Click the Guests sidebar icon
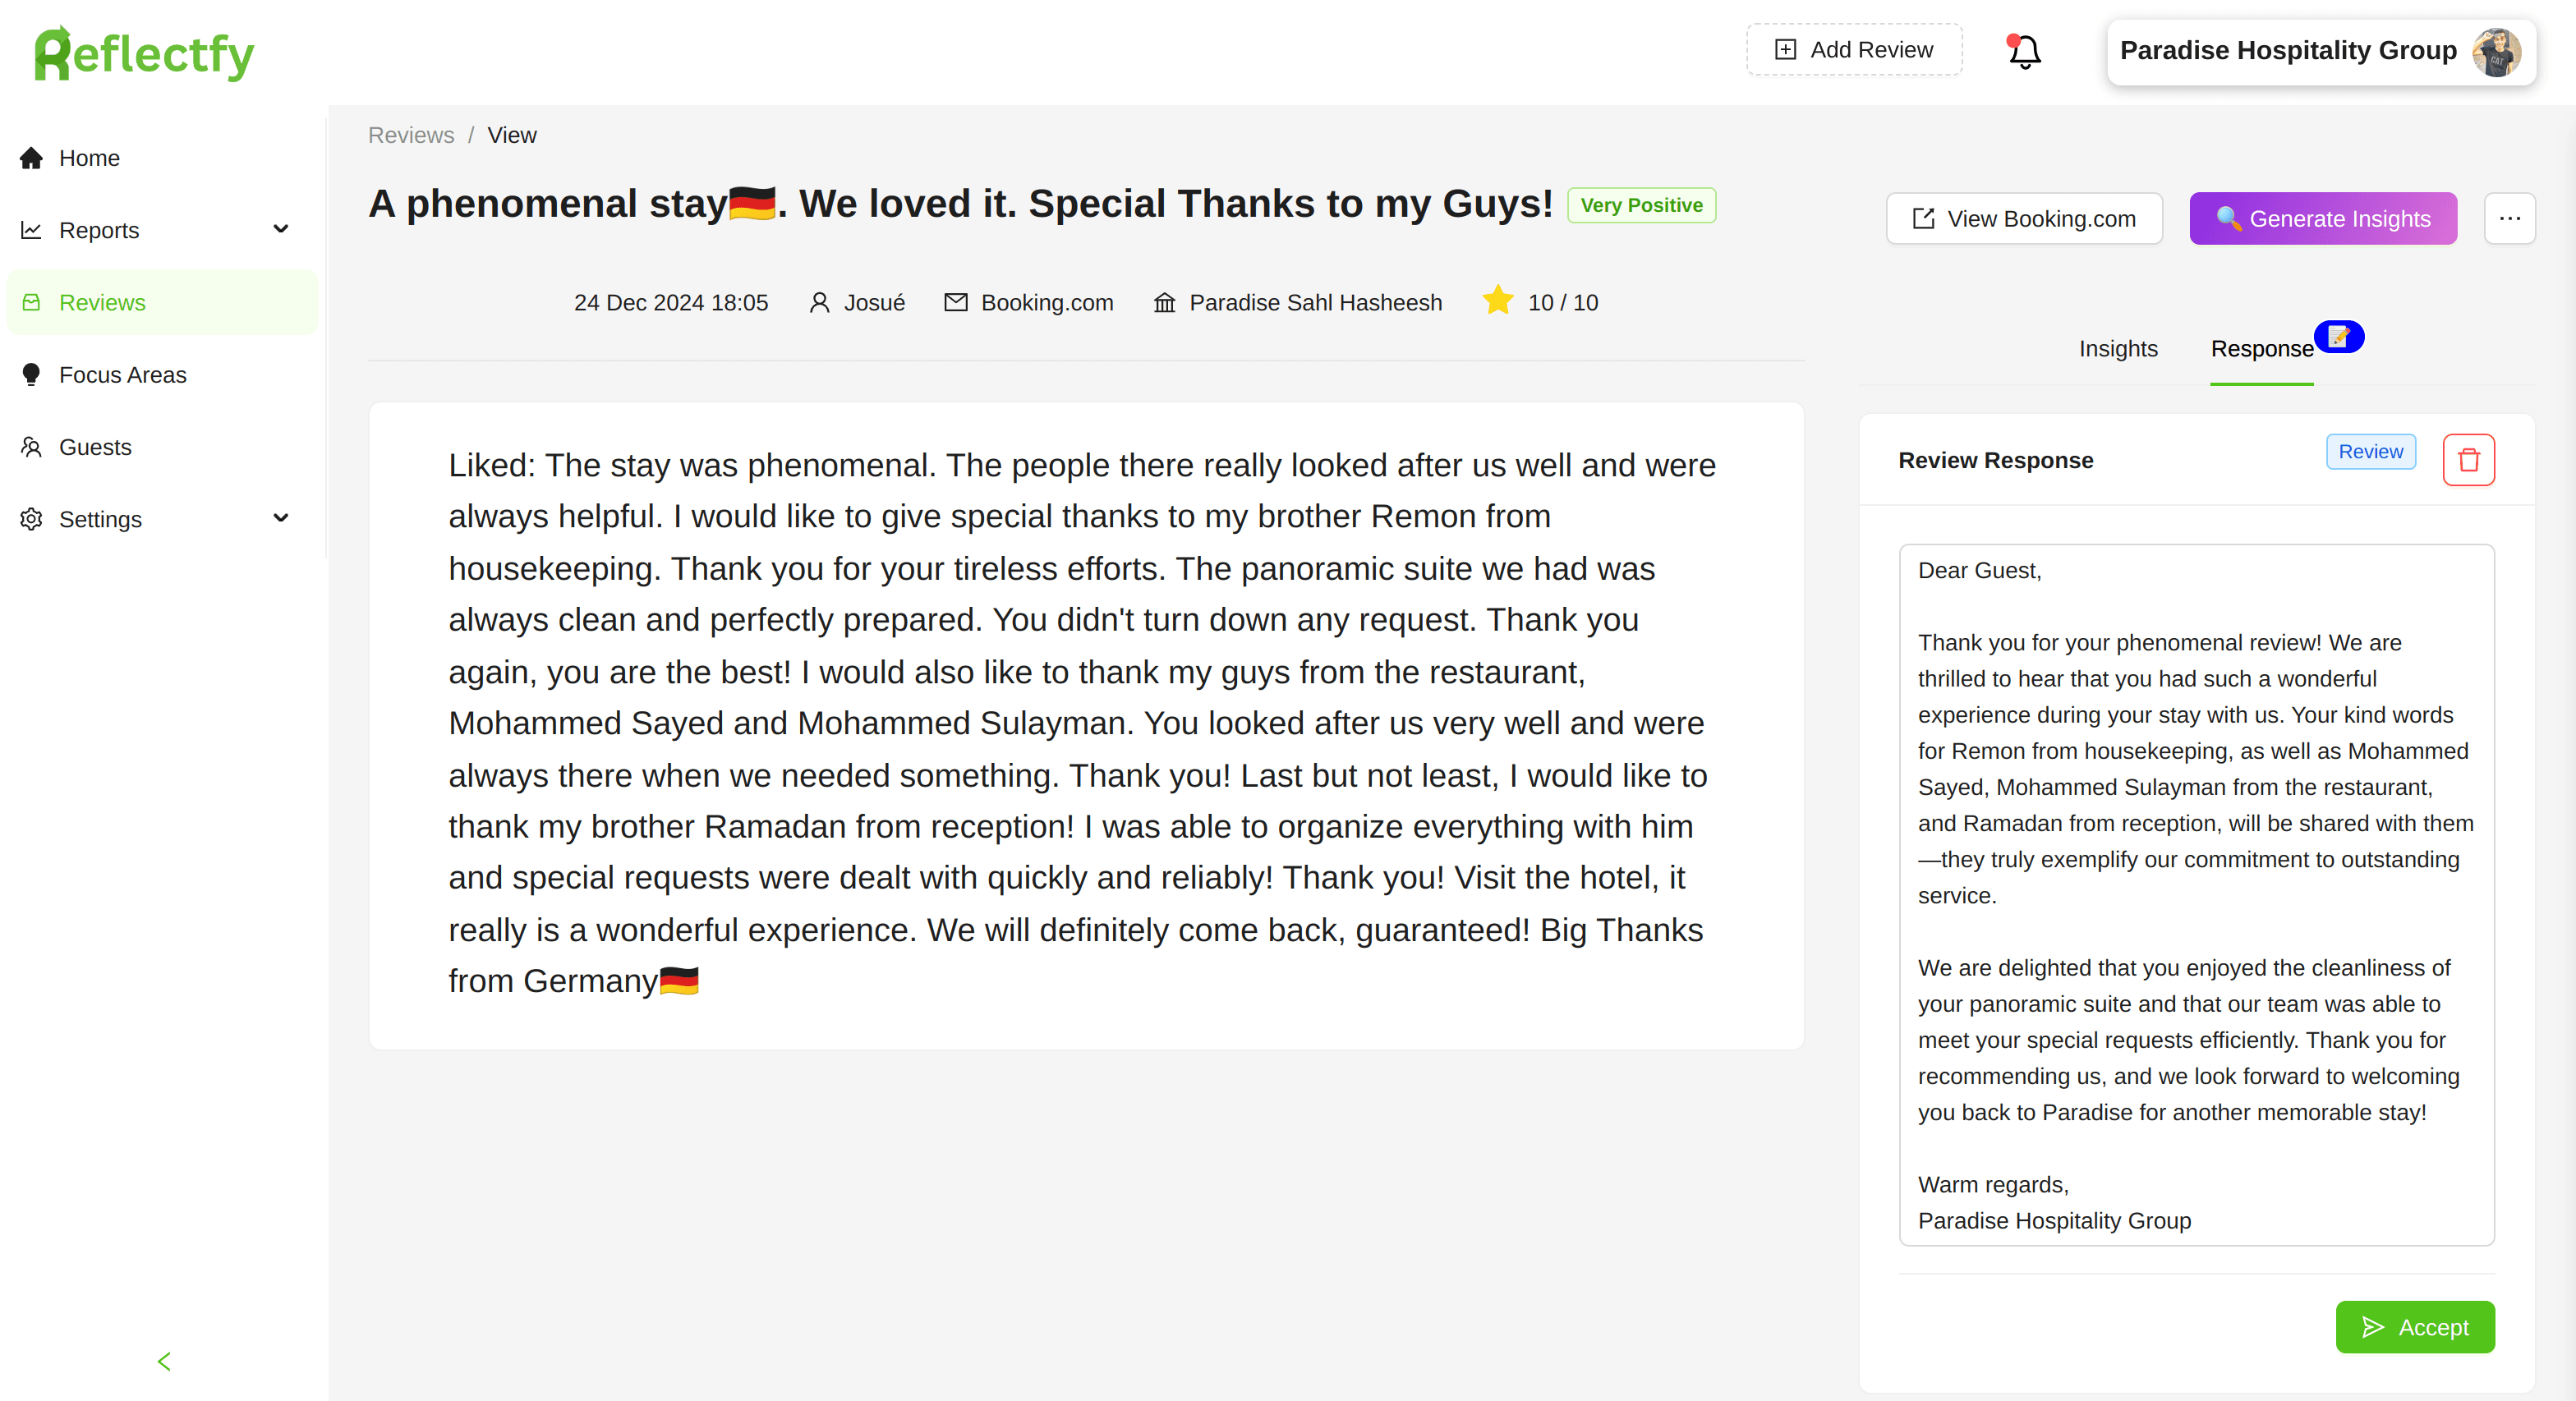Viewport: 2576px width, 1401px height. pyautogui.click(x=32, y=447)
